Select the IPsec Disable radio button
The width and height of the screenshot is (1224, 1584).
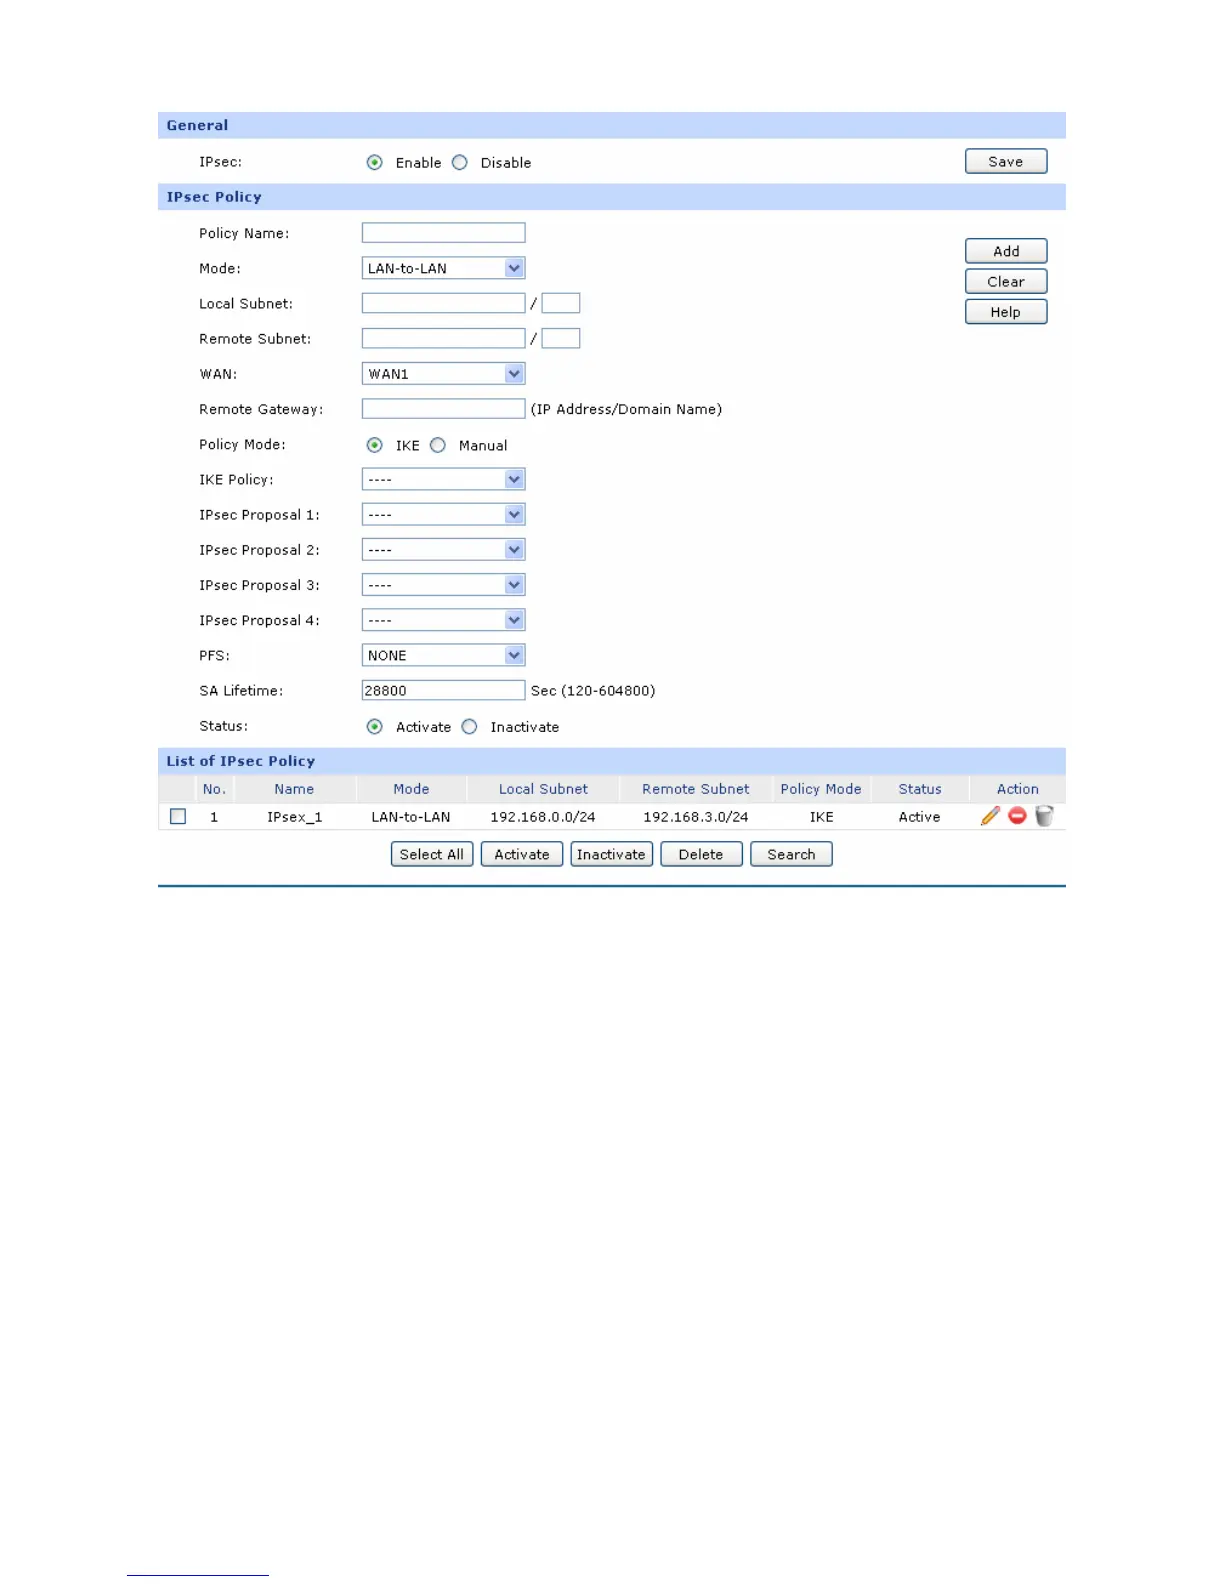point(459,162)
